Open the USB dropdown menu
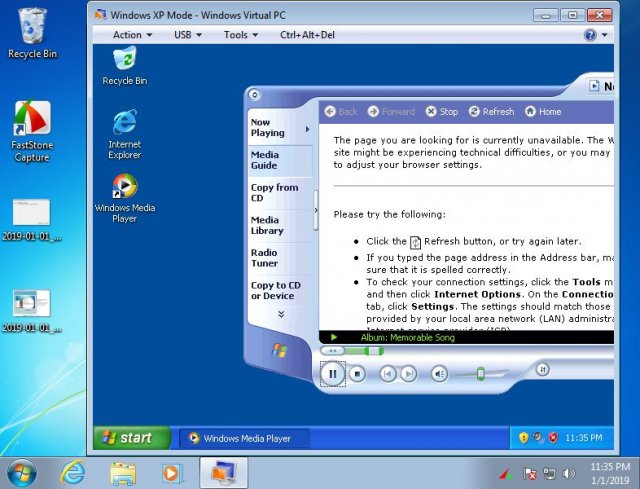Image resolution: width=640 pixels, height=489 pixels. (x=188, y=35)
